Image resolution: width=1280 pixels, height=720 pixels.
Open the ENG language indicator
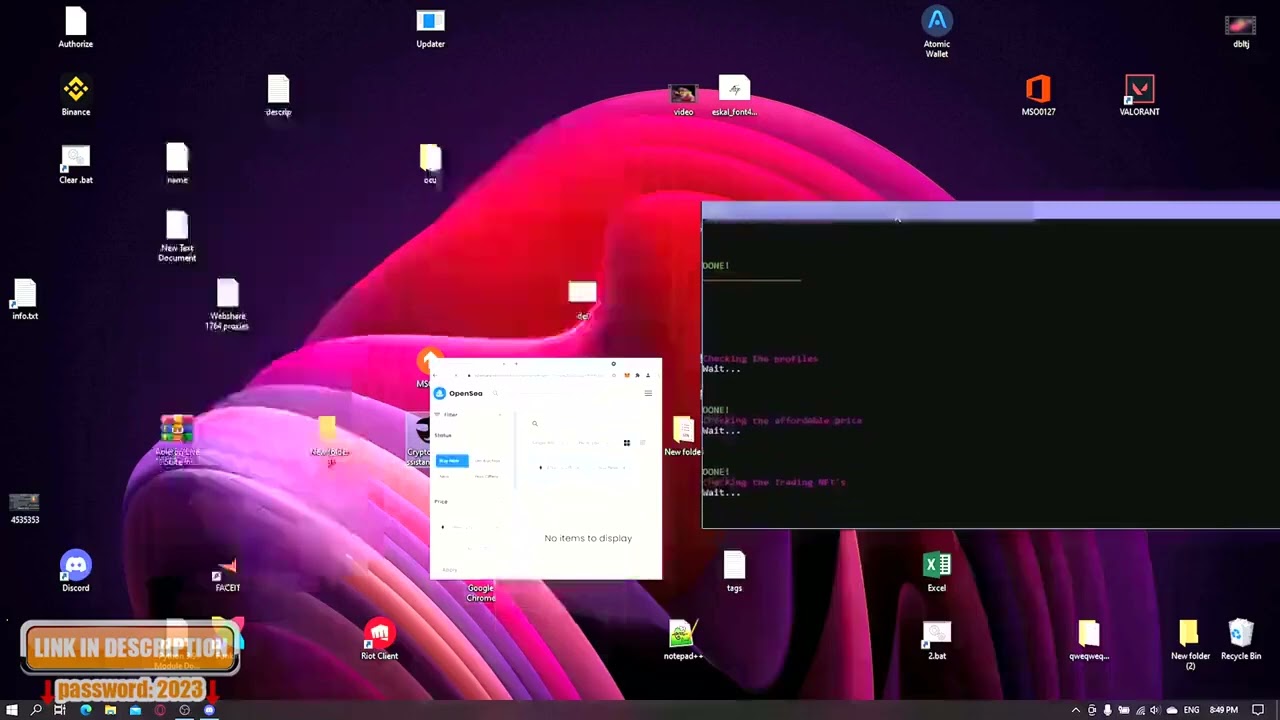(1192, 710)
